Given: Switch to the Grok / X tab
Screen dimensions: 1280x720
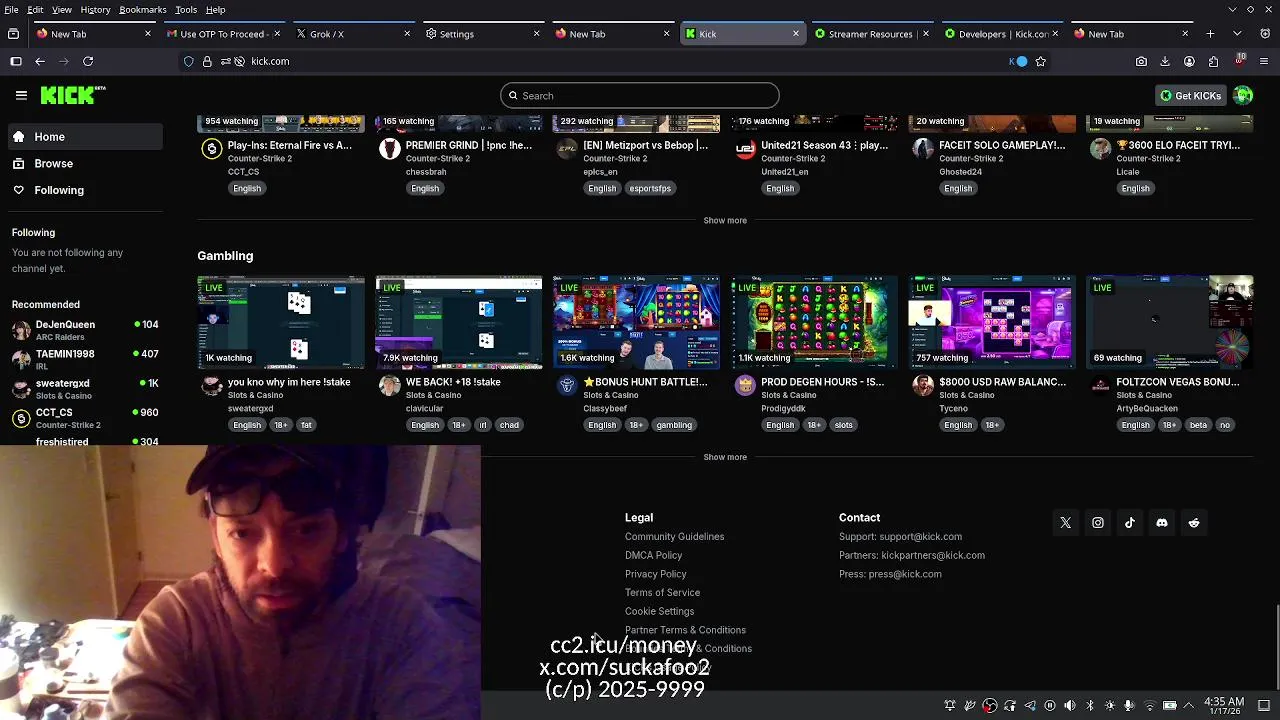Looking at the screenshot, I should (353, 34).
